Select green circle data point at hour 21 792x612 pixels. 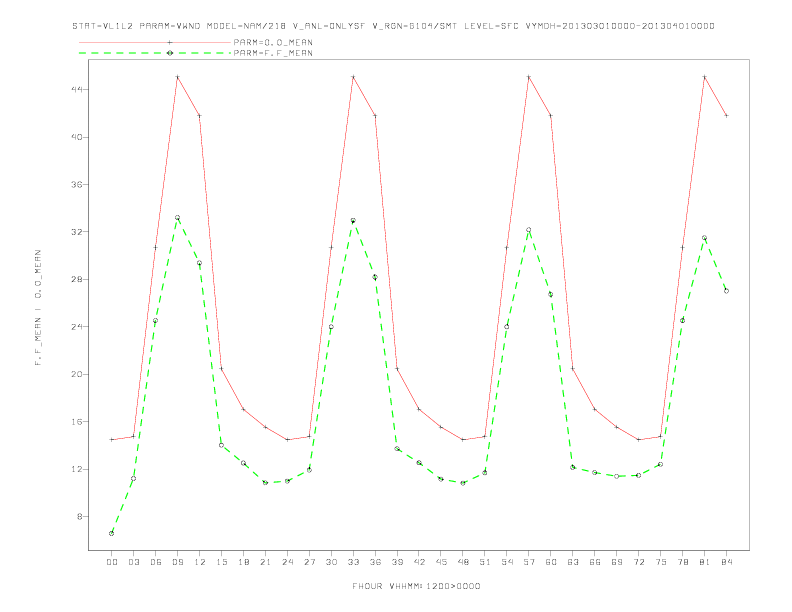[265, 483]
